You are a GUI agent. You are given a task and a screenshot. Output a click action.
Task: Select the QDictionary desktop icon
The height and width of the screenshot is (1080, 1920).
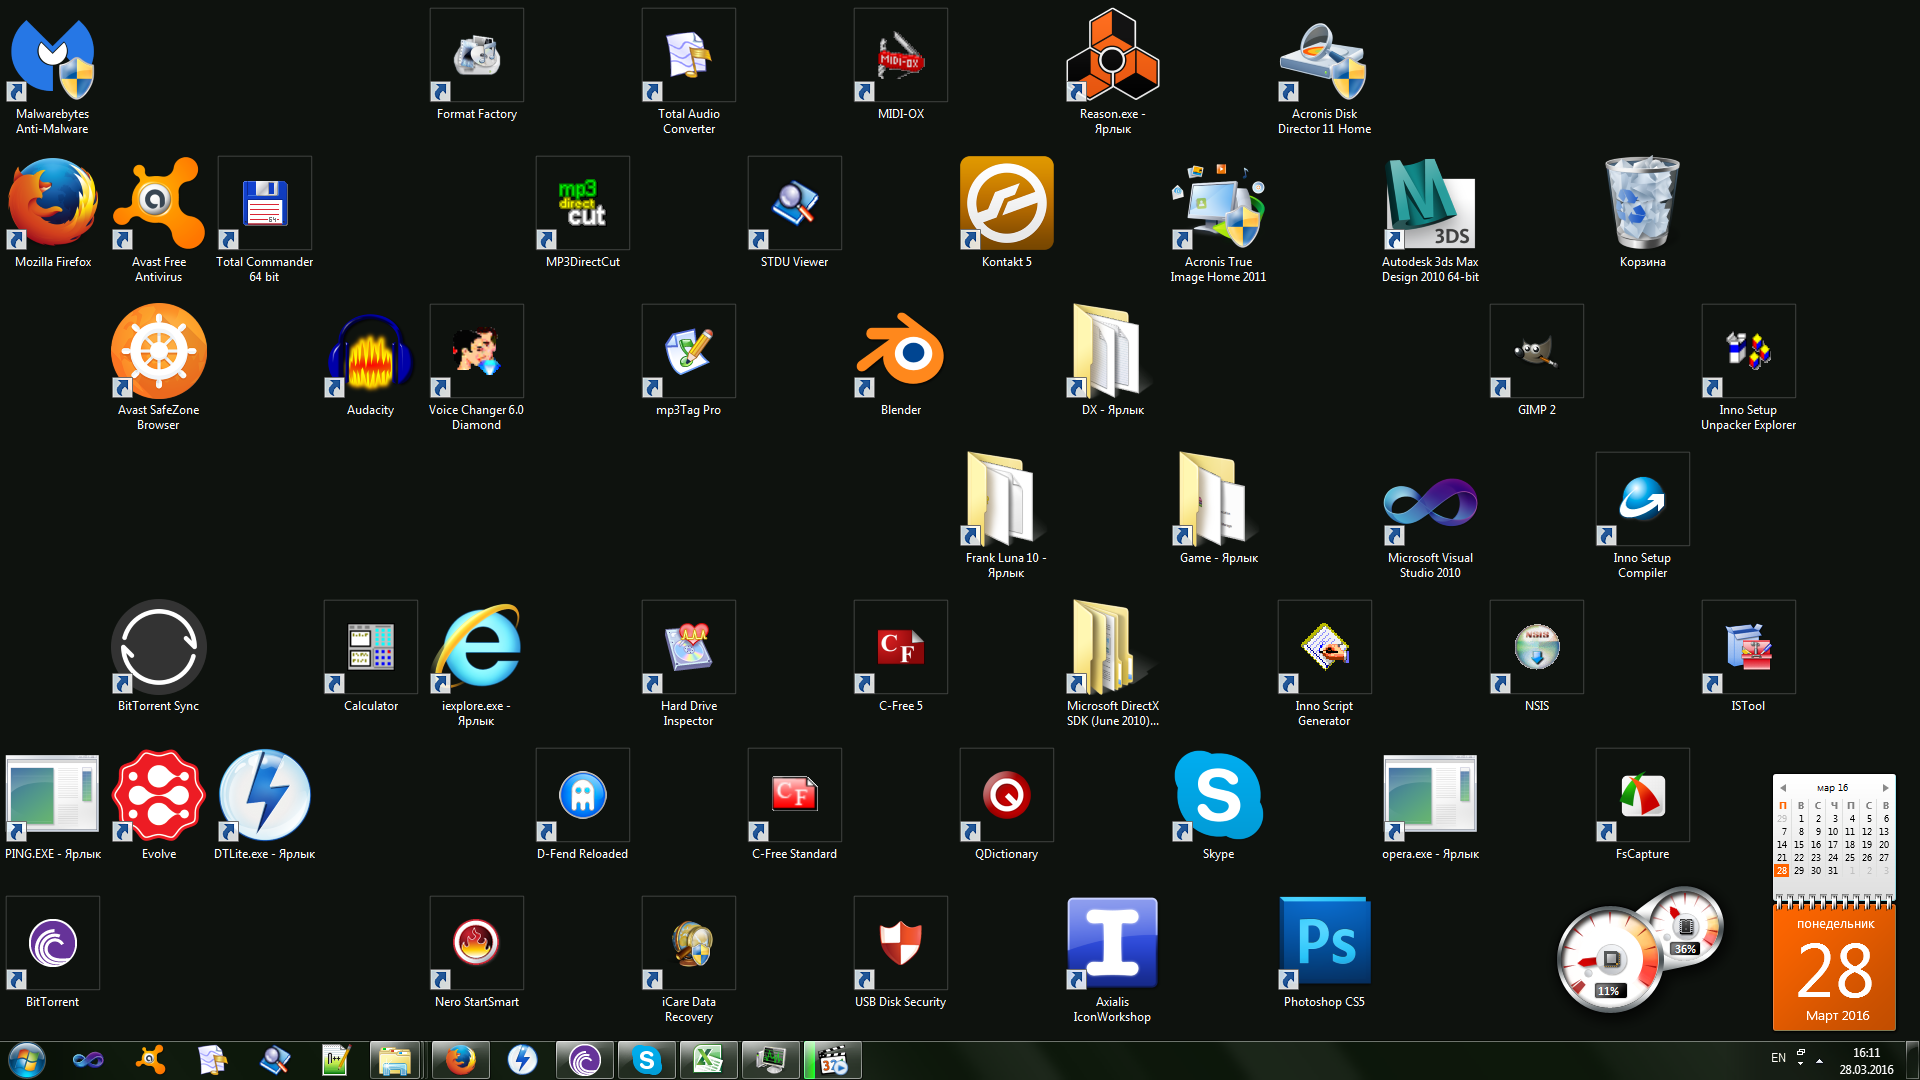[x=1007, y=796]
